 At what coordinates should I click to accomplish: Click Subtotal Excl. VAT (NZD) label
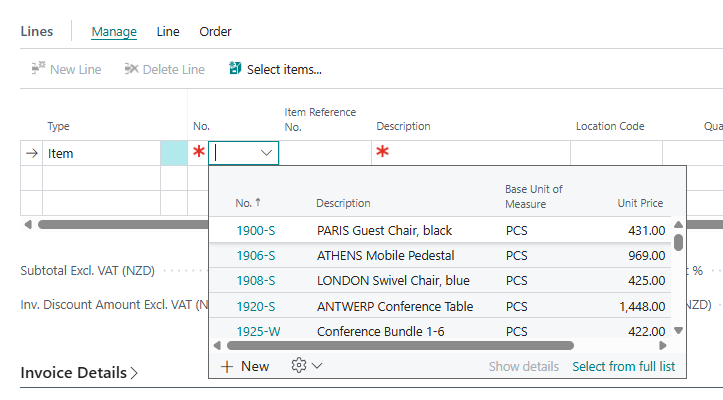tap(88, 270)
